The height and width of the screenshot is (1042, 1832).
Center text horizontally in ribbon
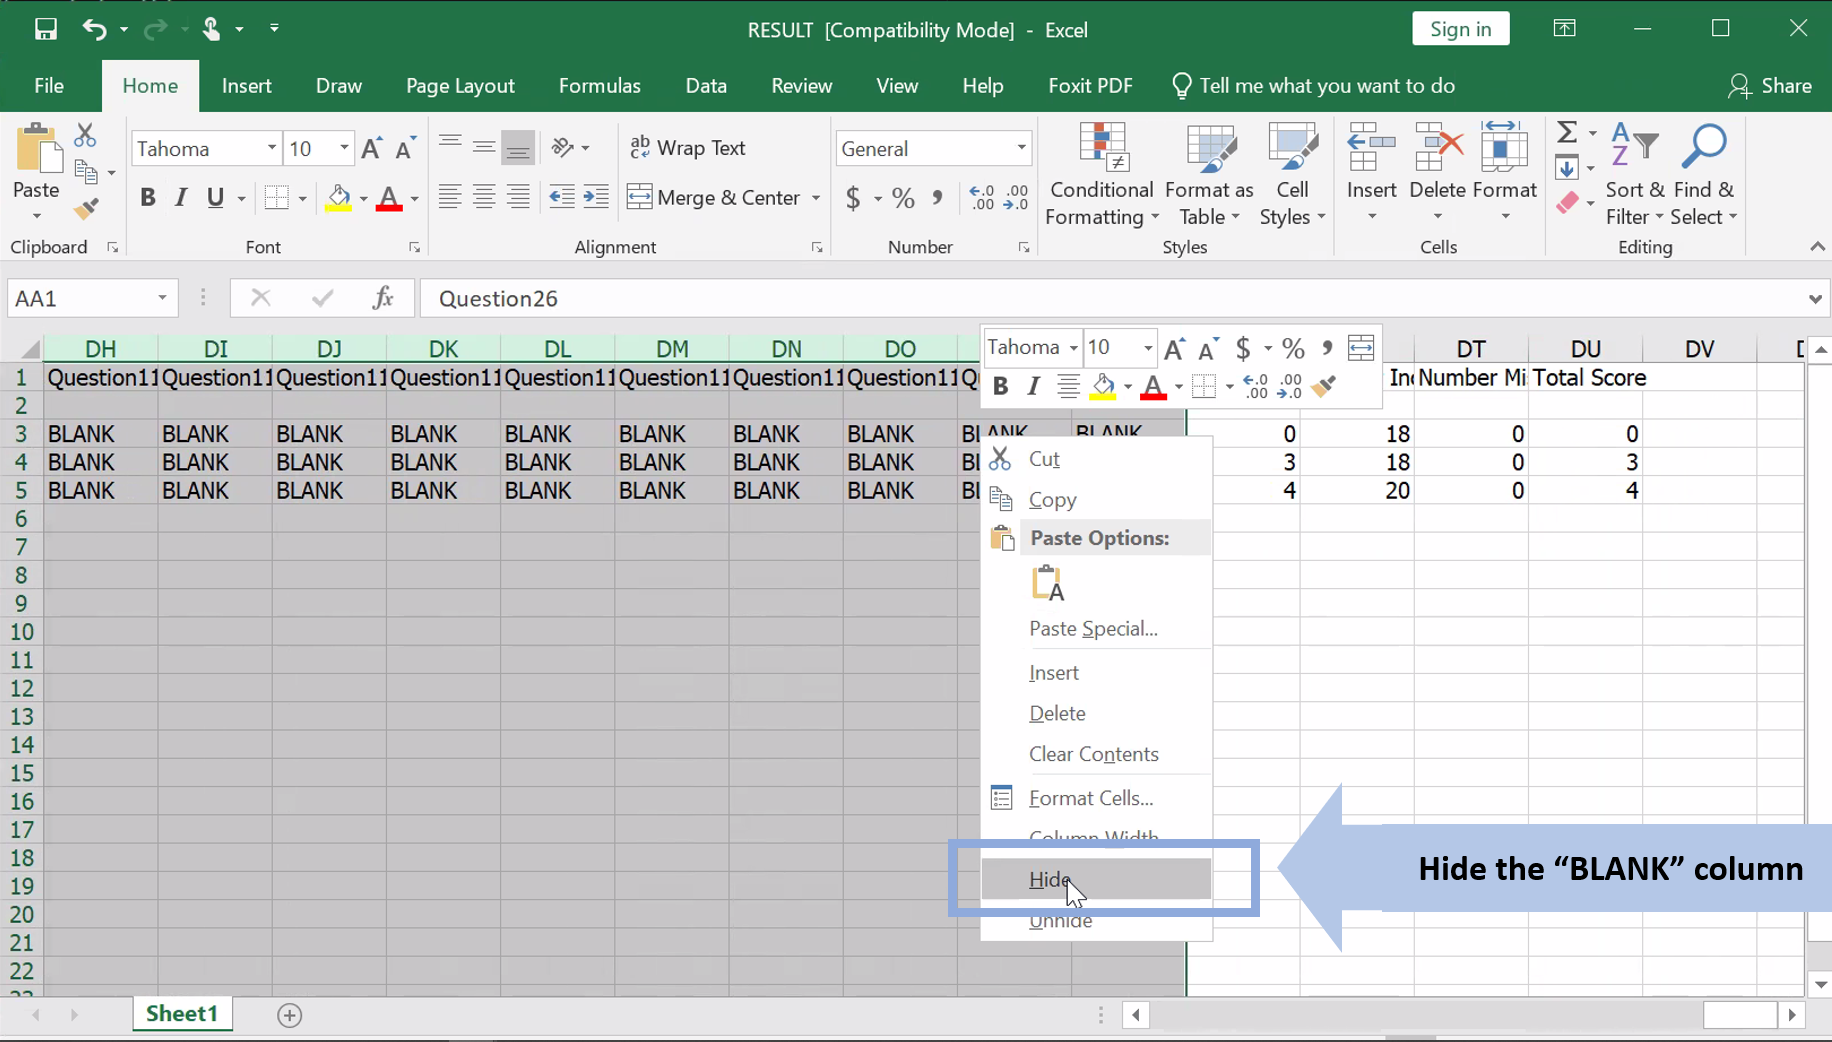click(484, 197)
